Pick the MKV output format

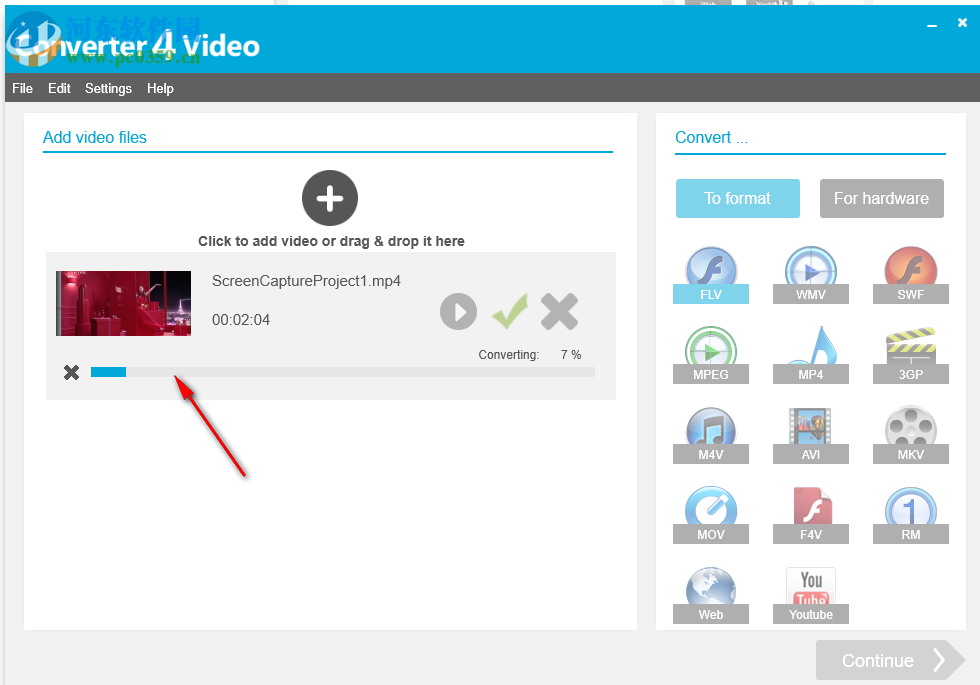coord(911,432)
